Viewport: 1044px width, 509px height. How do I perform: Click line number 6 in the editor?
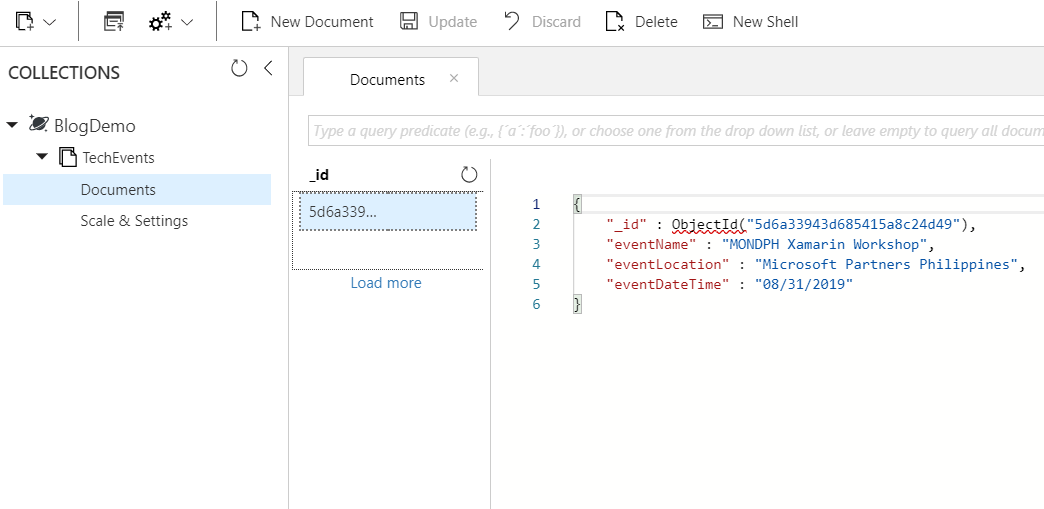(x=537, y=304)
